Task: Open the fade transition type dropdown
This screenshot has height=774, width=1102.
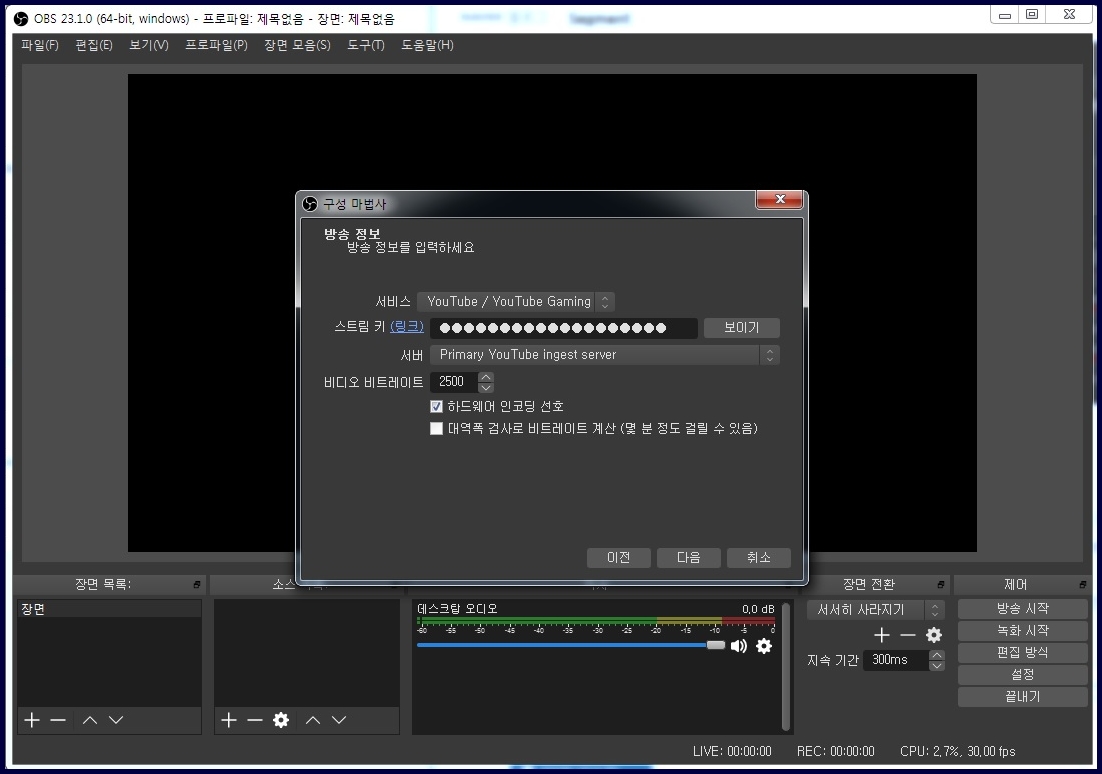Action: tap(875, 609)
